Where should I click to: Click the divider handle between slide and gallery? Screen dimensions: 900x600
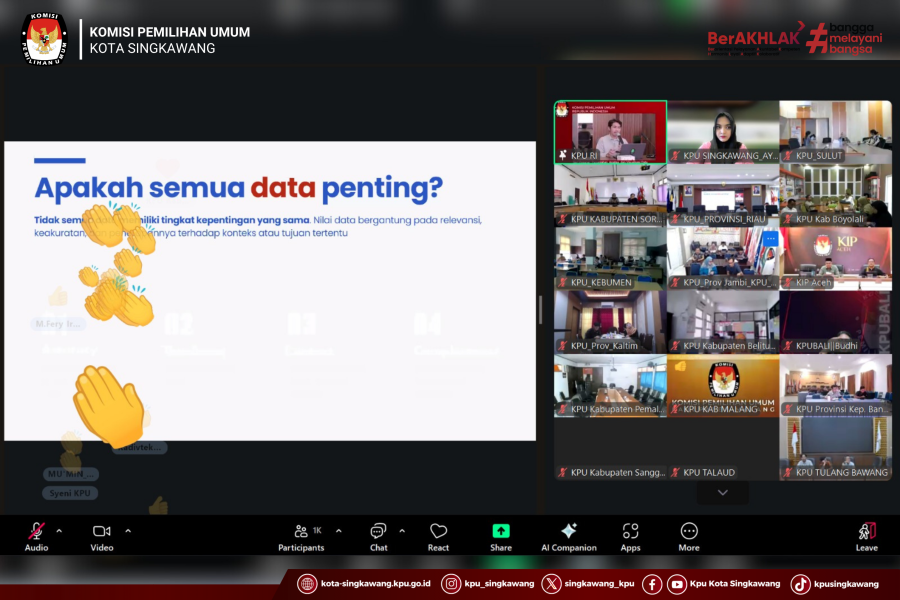tap(540, 310)
